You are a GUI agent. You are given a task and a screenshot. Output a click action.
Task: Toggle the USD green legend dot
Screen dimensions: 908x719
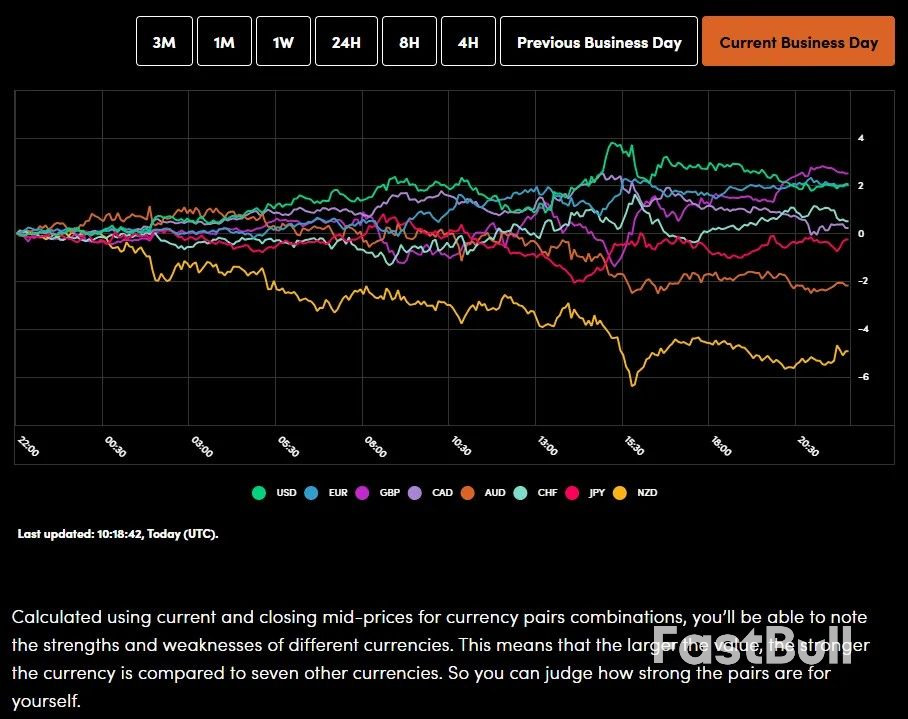pos(260,492)
